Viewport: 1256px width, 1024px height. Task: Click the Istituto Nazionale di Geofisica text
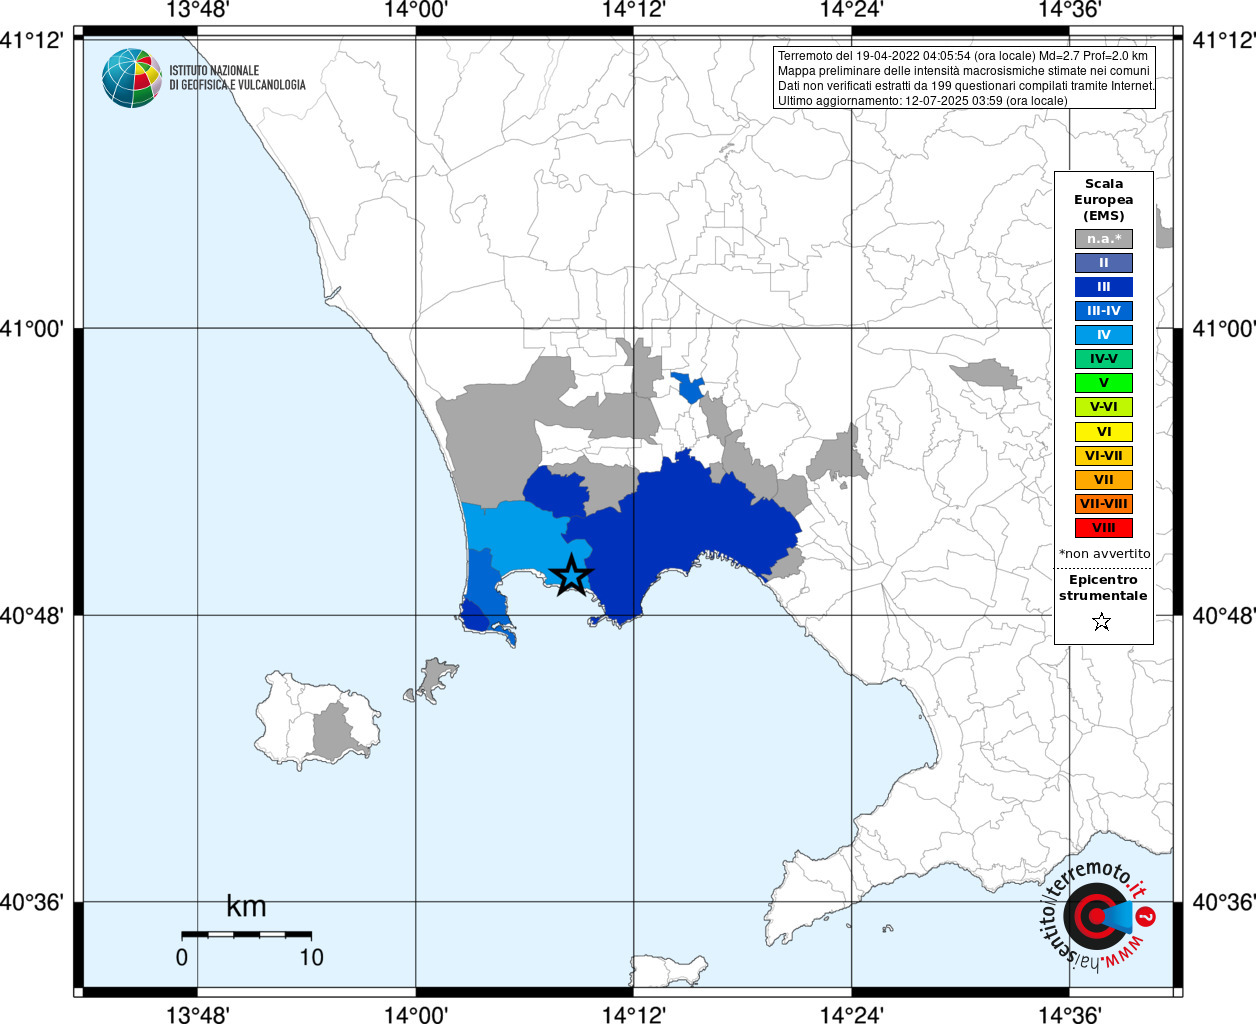(237, 78)
